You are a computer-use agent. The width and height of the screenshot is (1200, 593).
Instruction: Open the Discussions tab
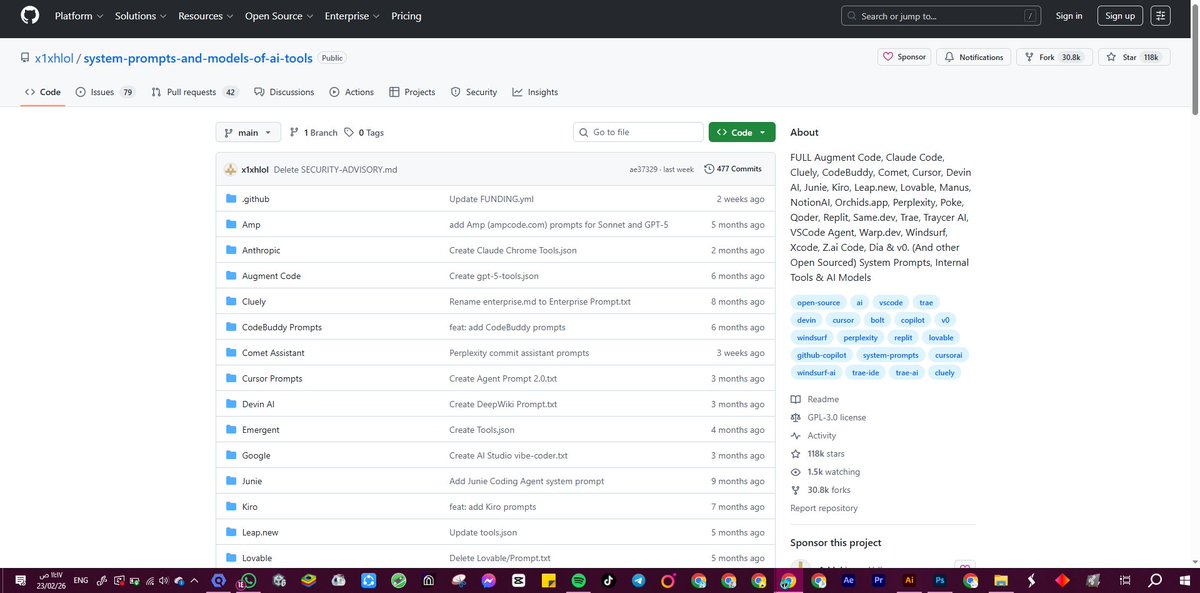[x=284, y=92]
